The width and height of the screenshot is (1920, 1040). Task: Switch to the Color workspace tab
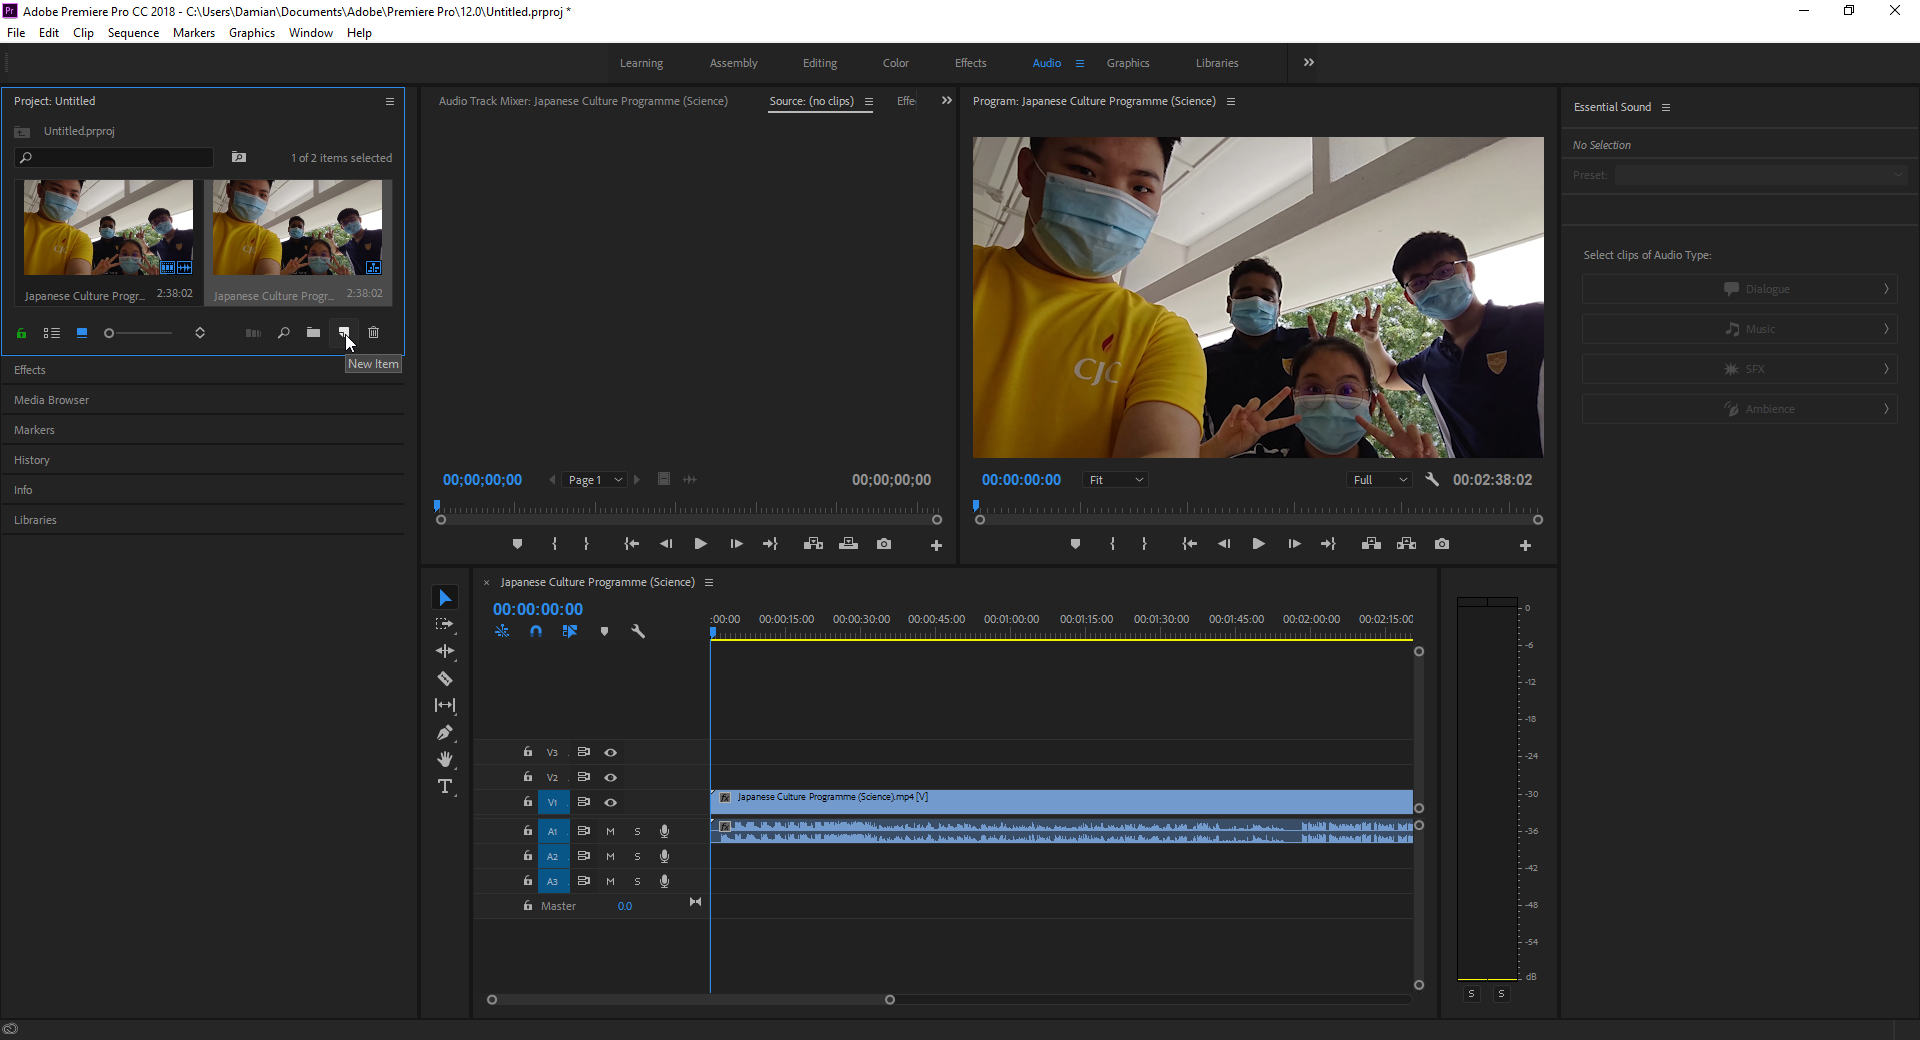coord(895,63)
